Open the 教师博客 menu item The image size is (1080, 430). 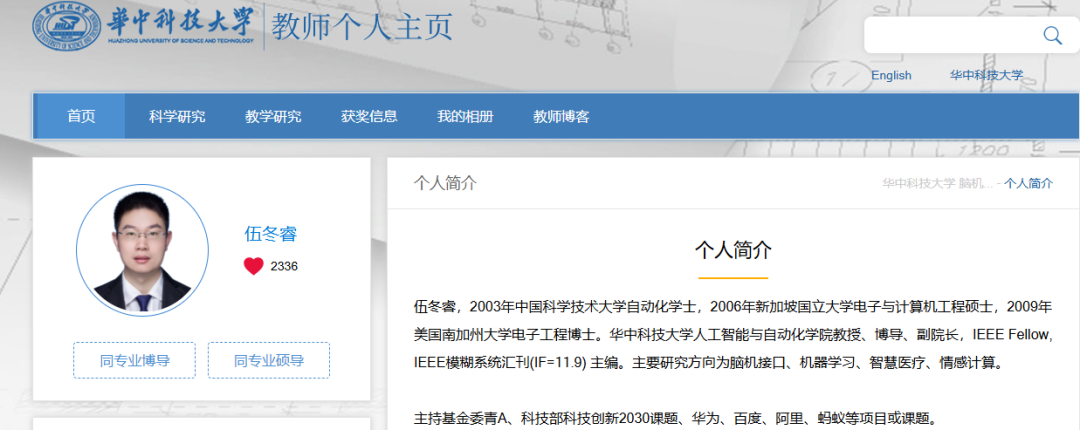(561, 116)
